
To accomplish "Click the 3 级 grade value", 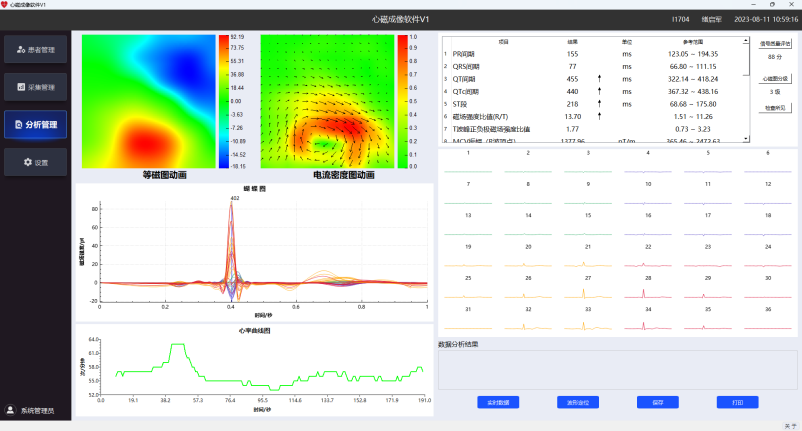I will (775, 92).
